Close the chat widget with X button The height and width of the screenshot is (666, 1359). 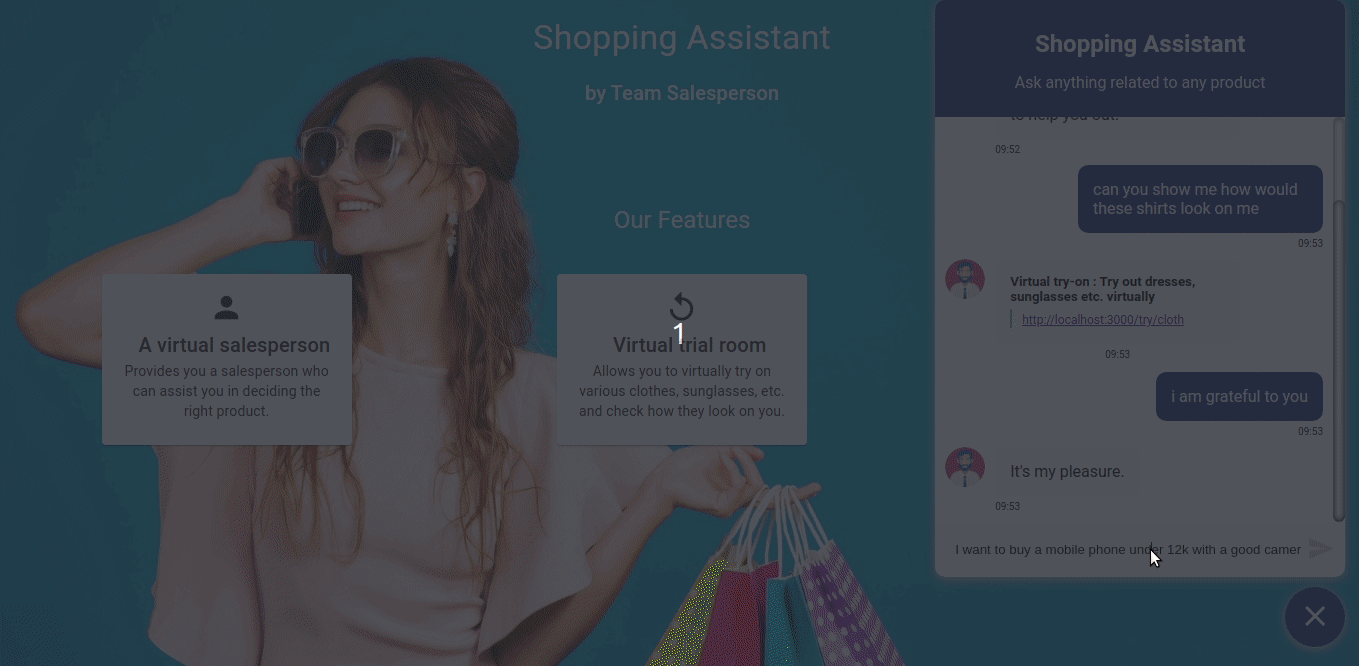1315,617
